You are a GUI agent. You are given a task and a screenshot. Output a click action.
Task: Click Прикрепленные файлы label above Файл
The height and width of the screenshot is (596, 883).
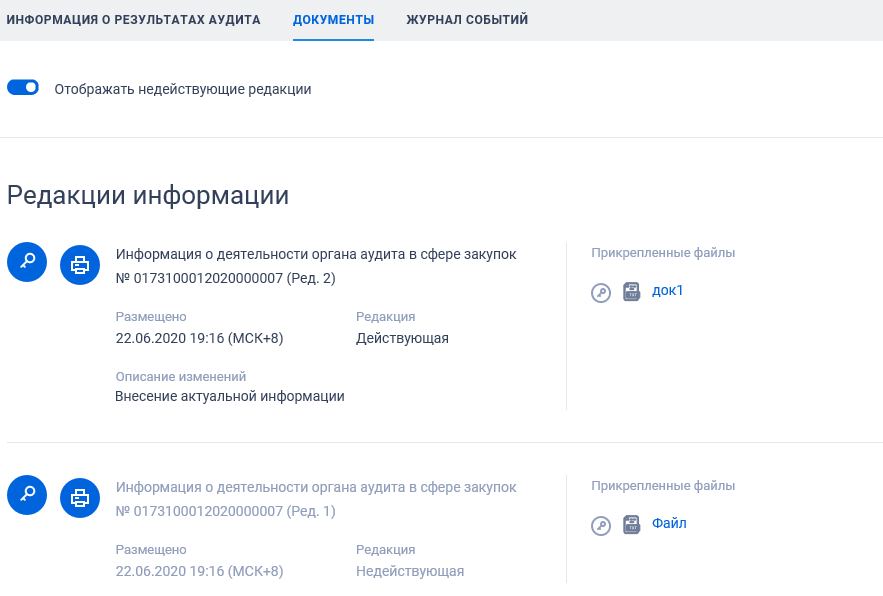(x=663, y=486)
